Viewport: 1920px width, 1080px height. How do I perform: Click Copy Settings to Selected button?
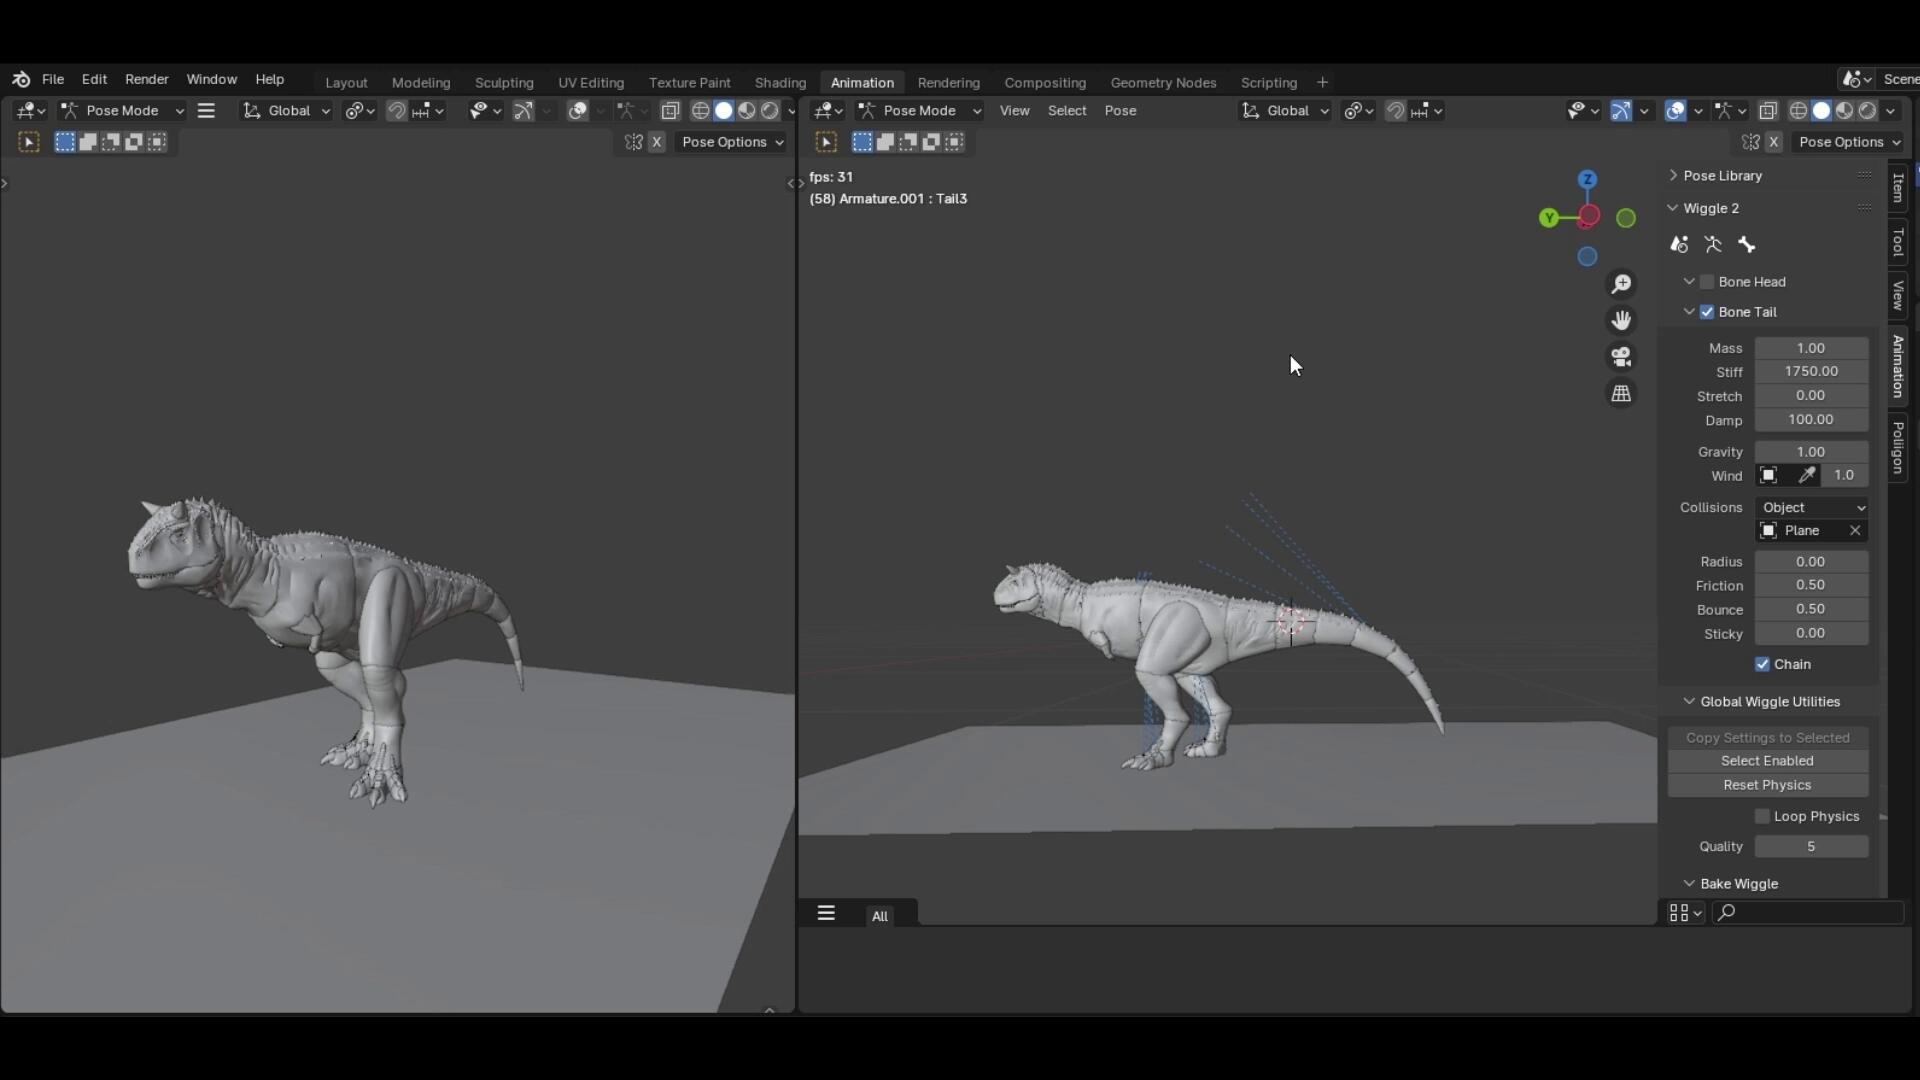(x=1767, y=738)
